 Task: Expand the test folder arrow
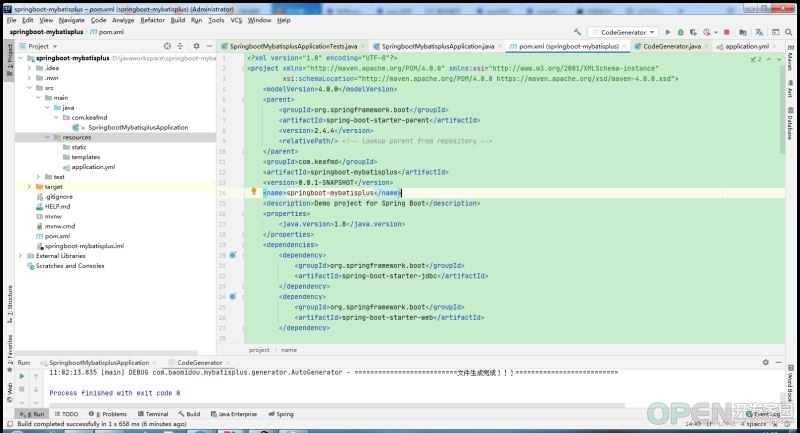point(38,177)
